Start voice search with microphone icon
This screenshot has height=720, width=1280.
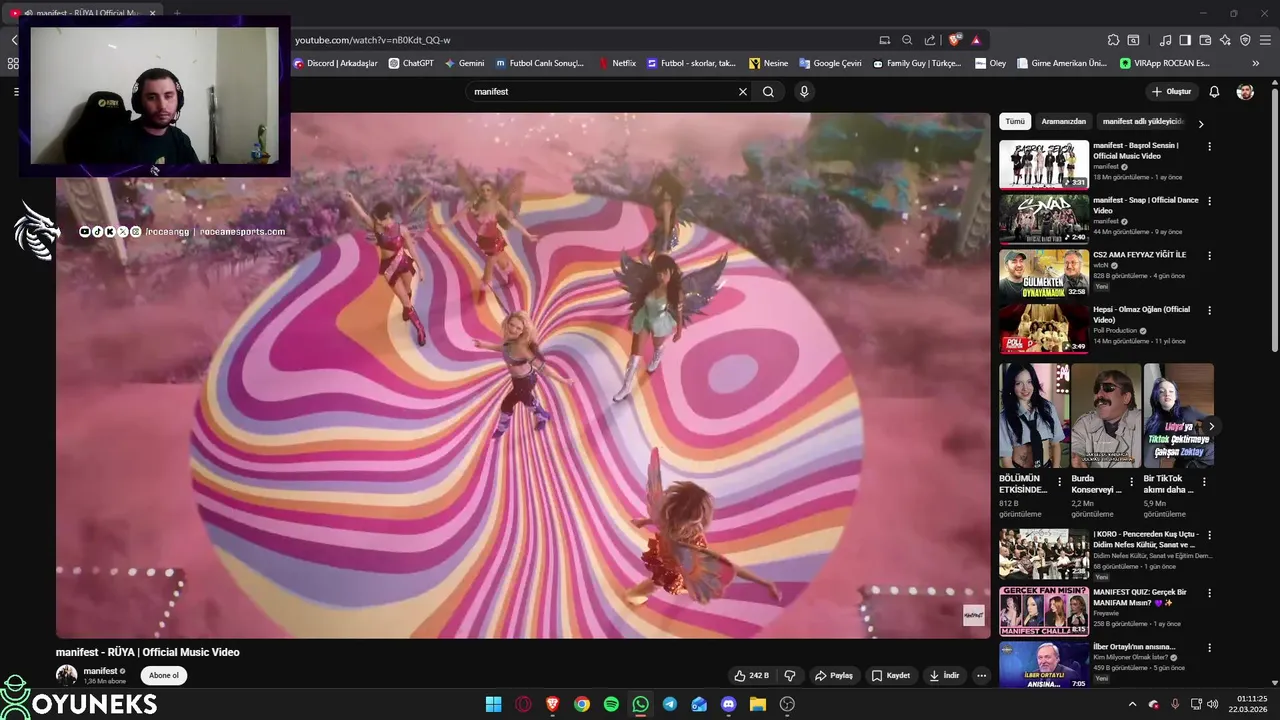(x=804, y=91)
